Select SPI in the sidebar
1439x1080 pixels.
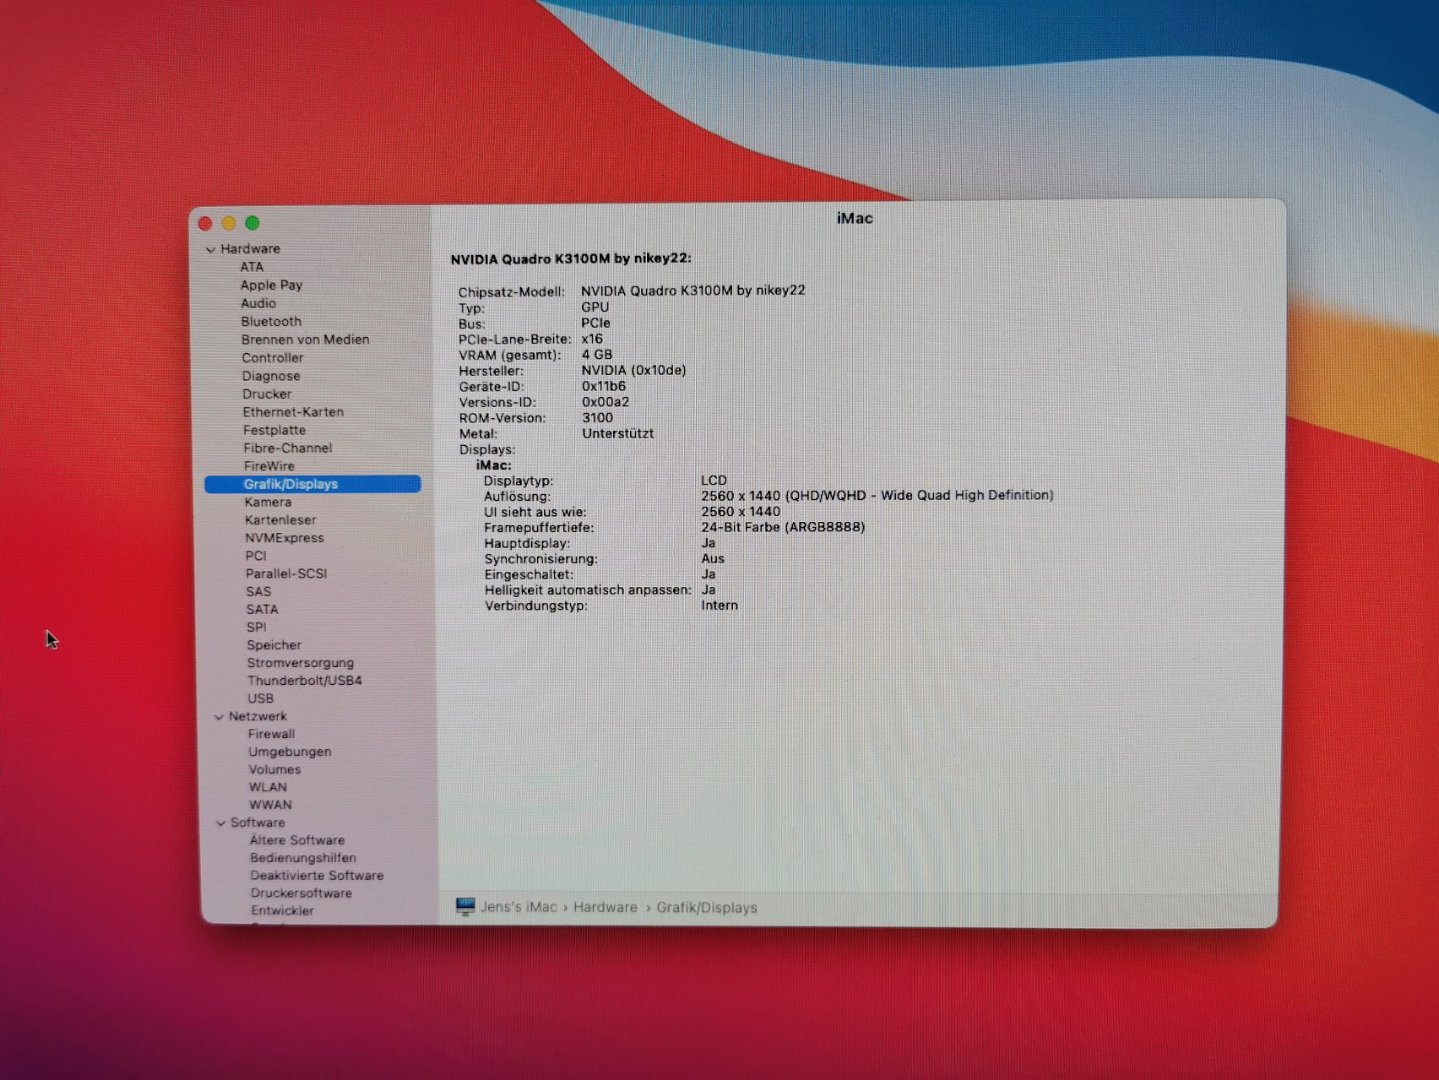(x=257, y=627)
